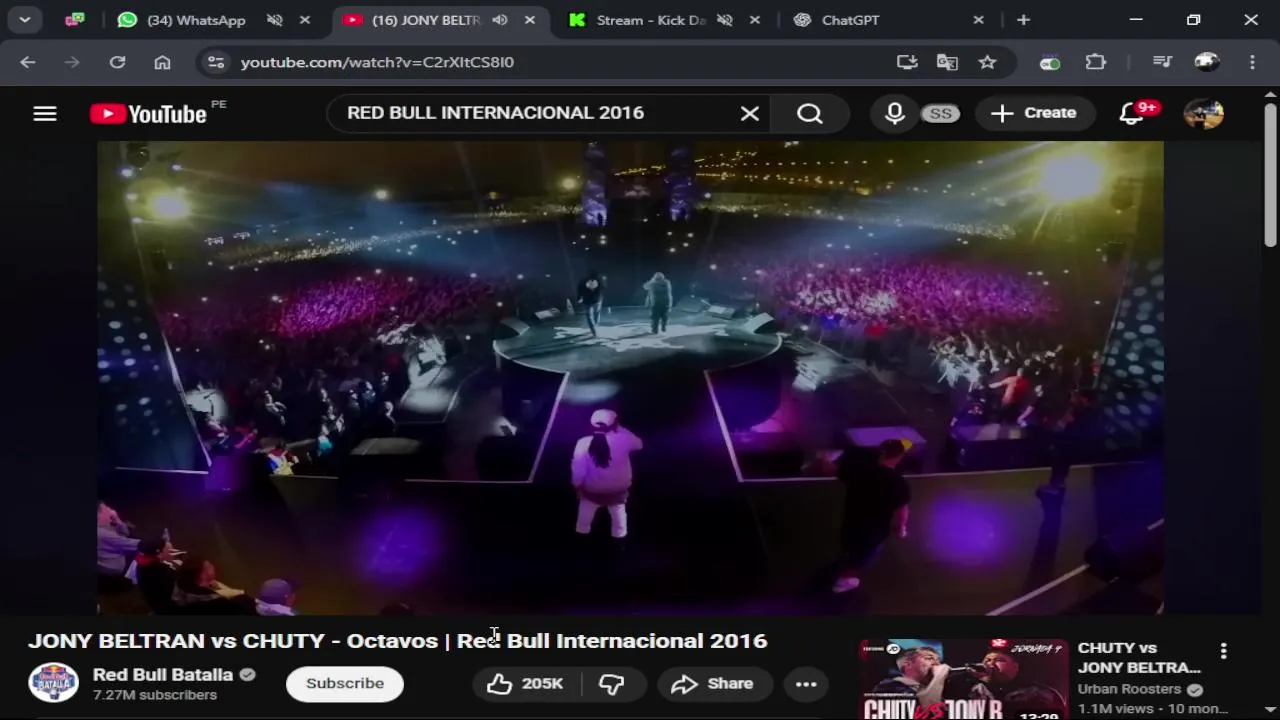Go to the browser home page
1280x720 pixels.
[x=162, y=62]
